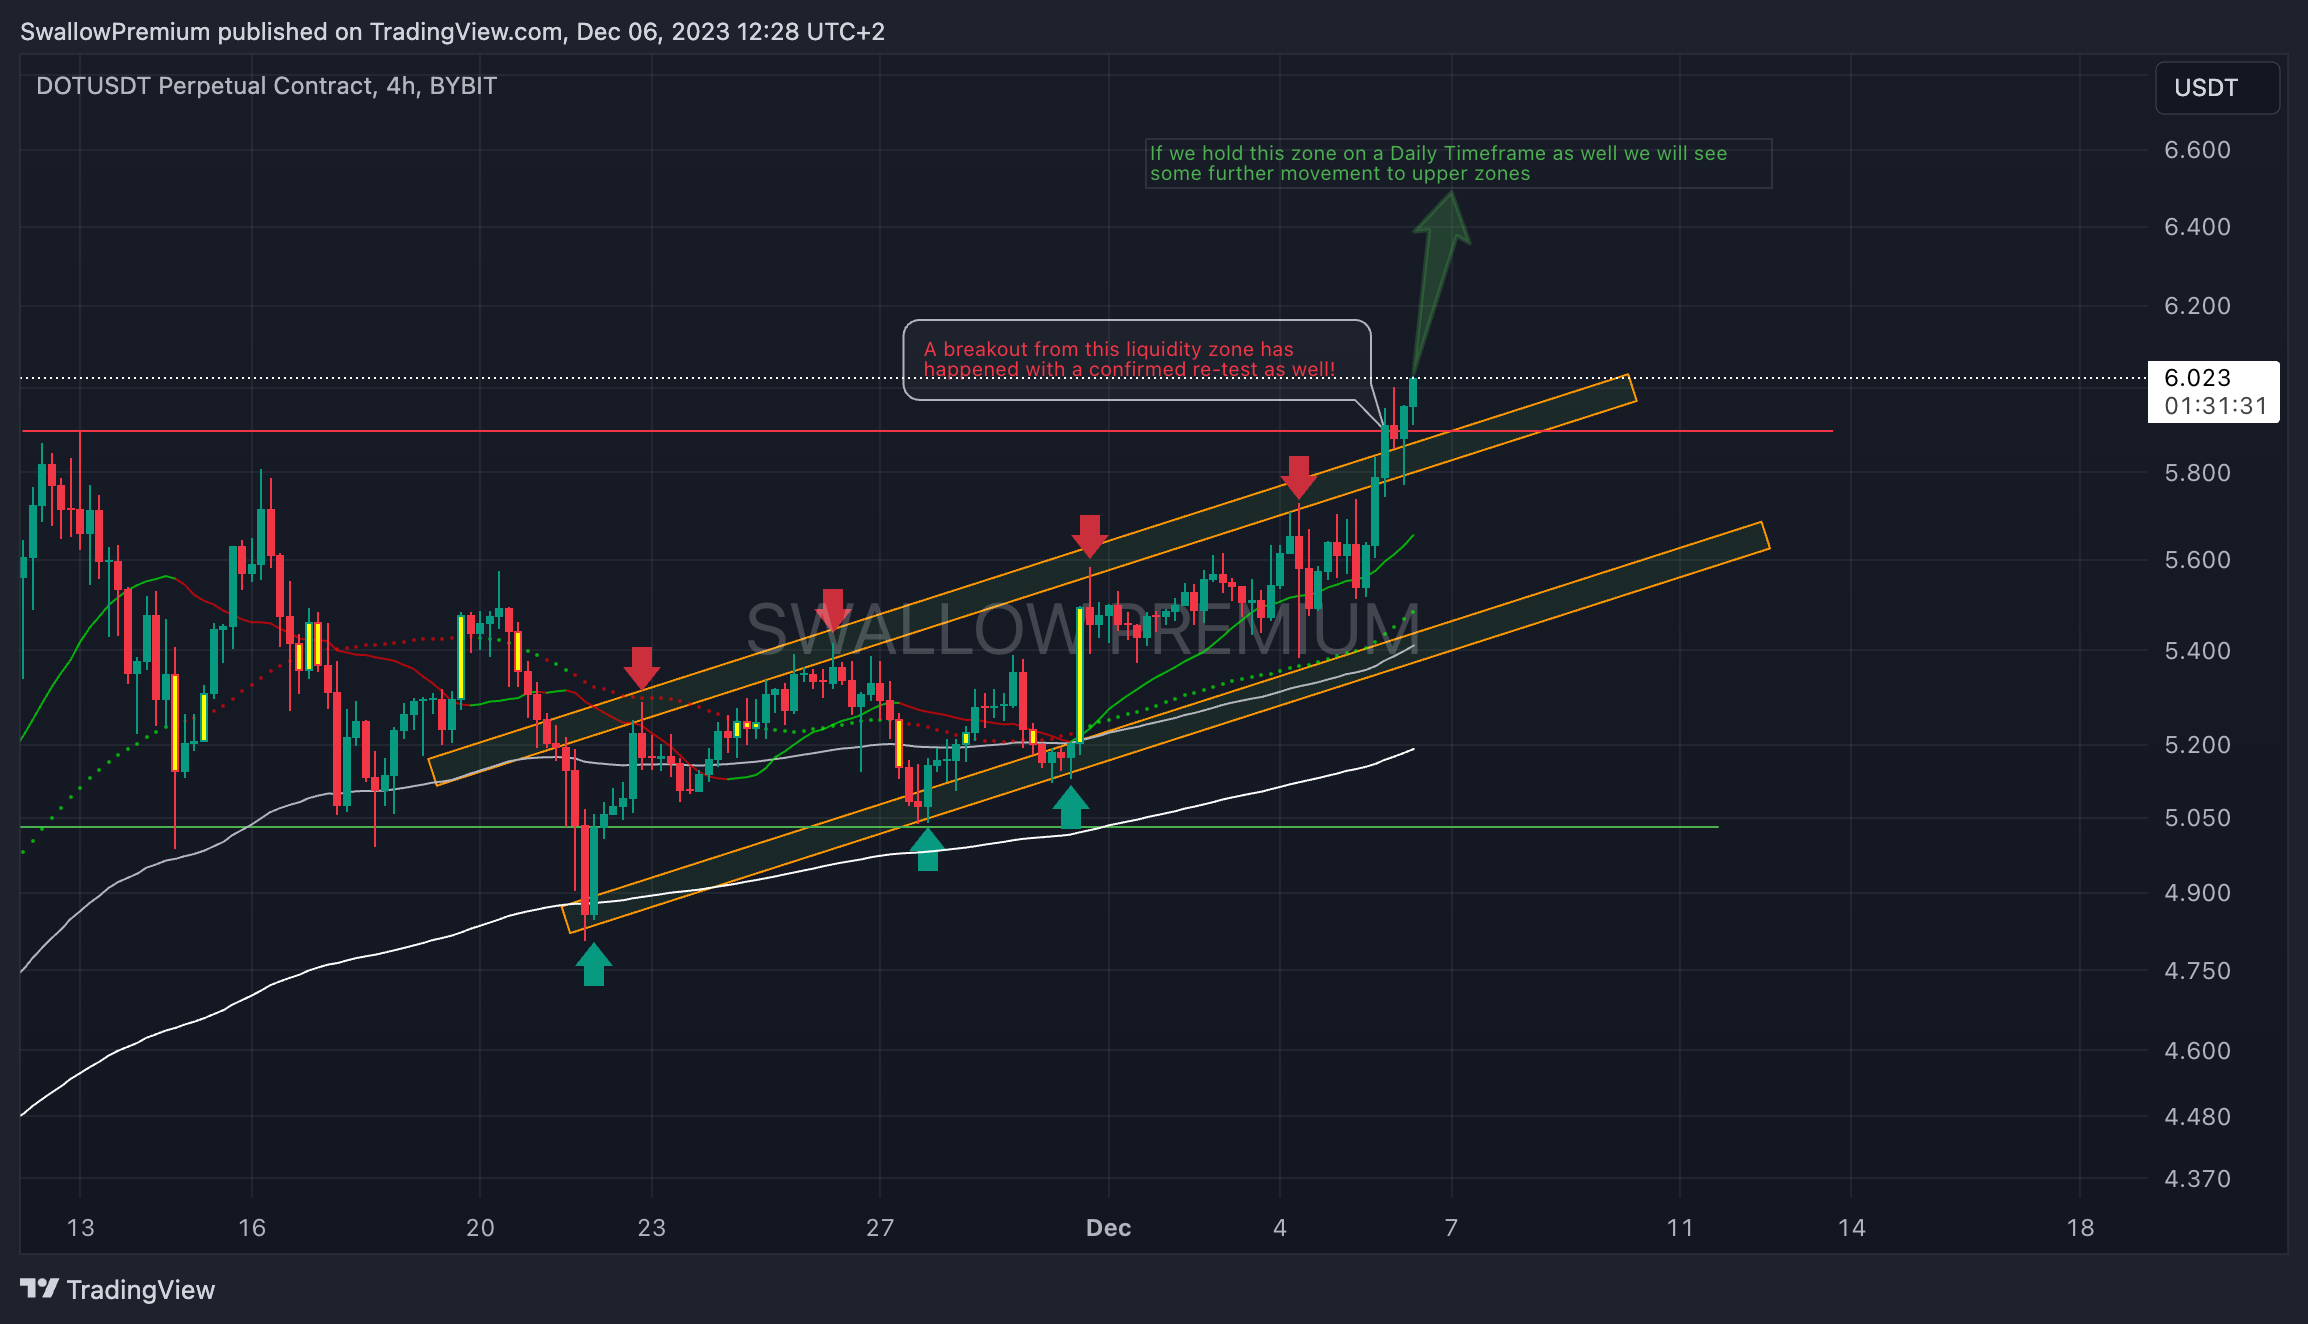
Task: Click the current price label 6.023
Action: 2197,378
